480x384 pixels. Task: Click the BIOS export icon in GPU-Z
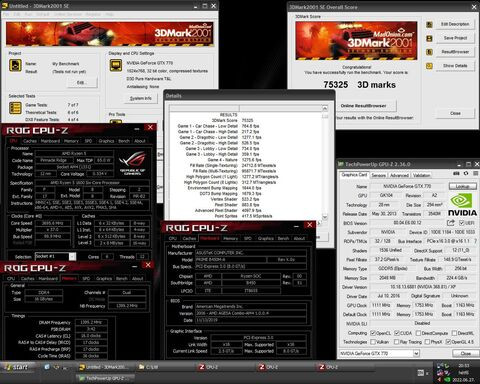click(451, 223)
